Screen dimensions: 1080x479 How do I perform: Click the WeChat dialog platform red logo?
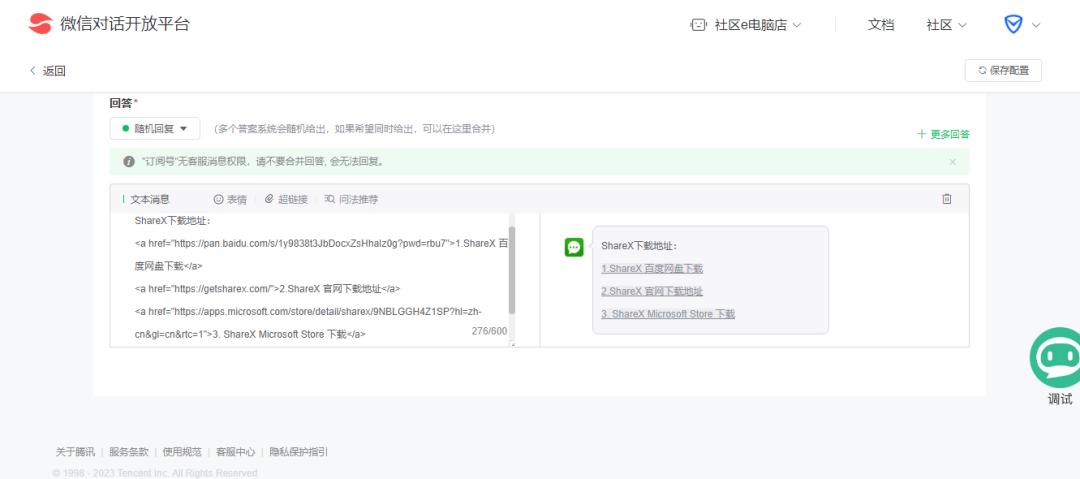[40, 24]
